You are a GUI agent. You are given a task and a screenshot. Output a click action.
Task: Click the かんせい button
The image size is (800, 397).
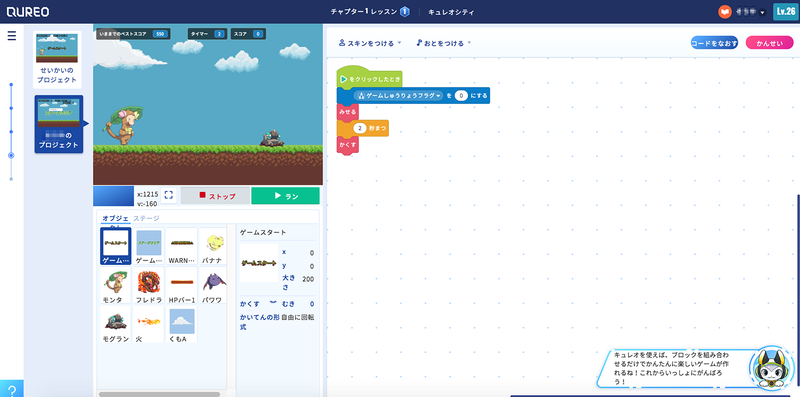[769, 43]
